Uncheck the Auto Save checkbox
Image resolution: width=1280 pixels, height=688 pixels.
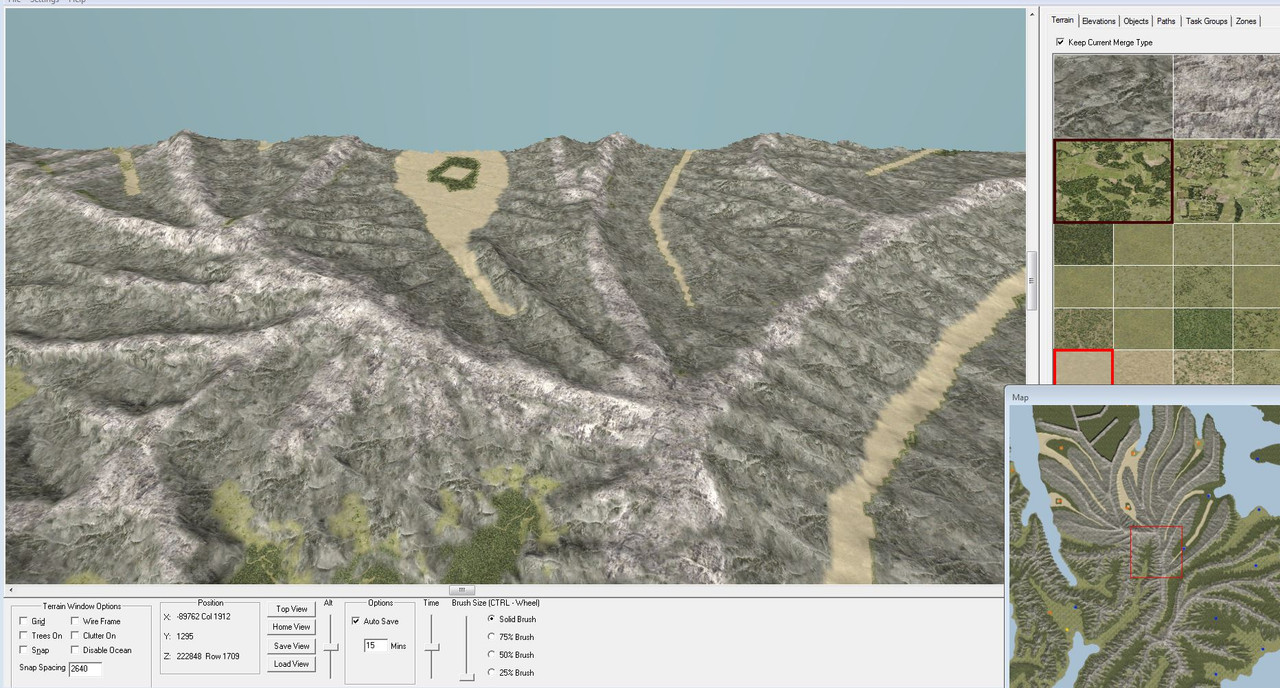click(x=356, y=621)
